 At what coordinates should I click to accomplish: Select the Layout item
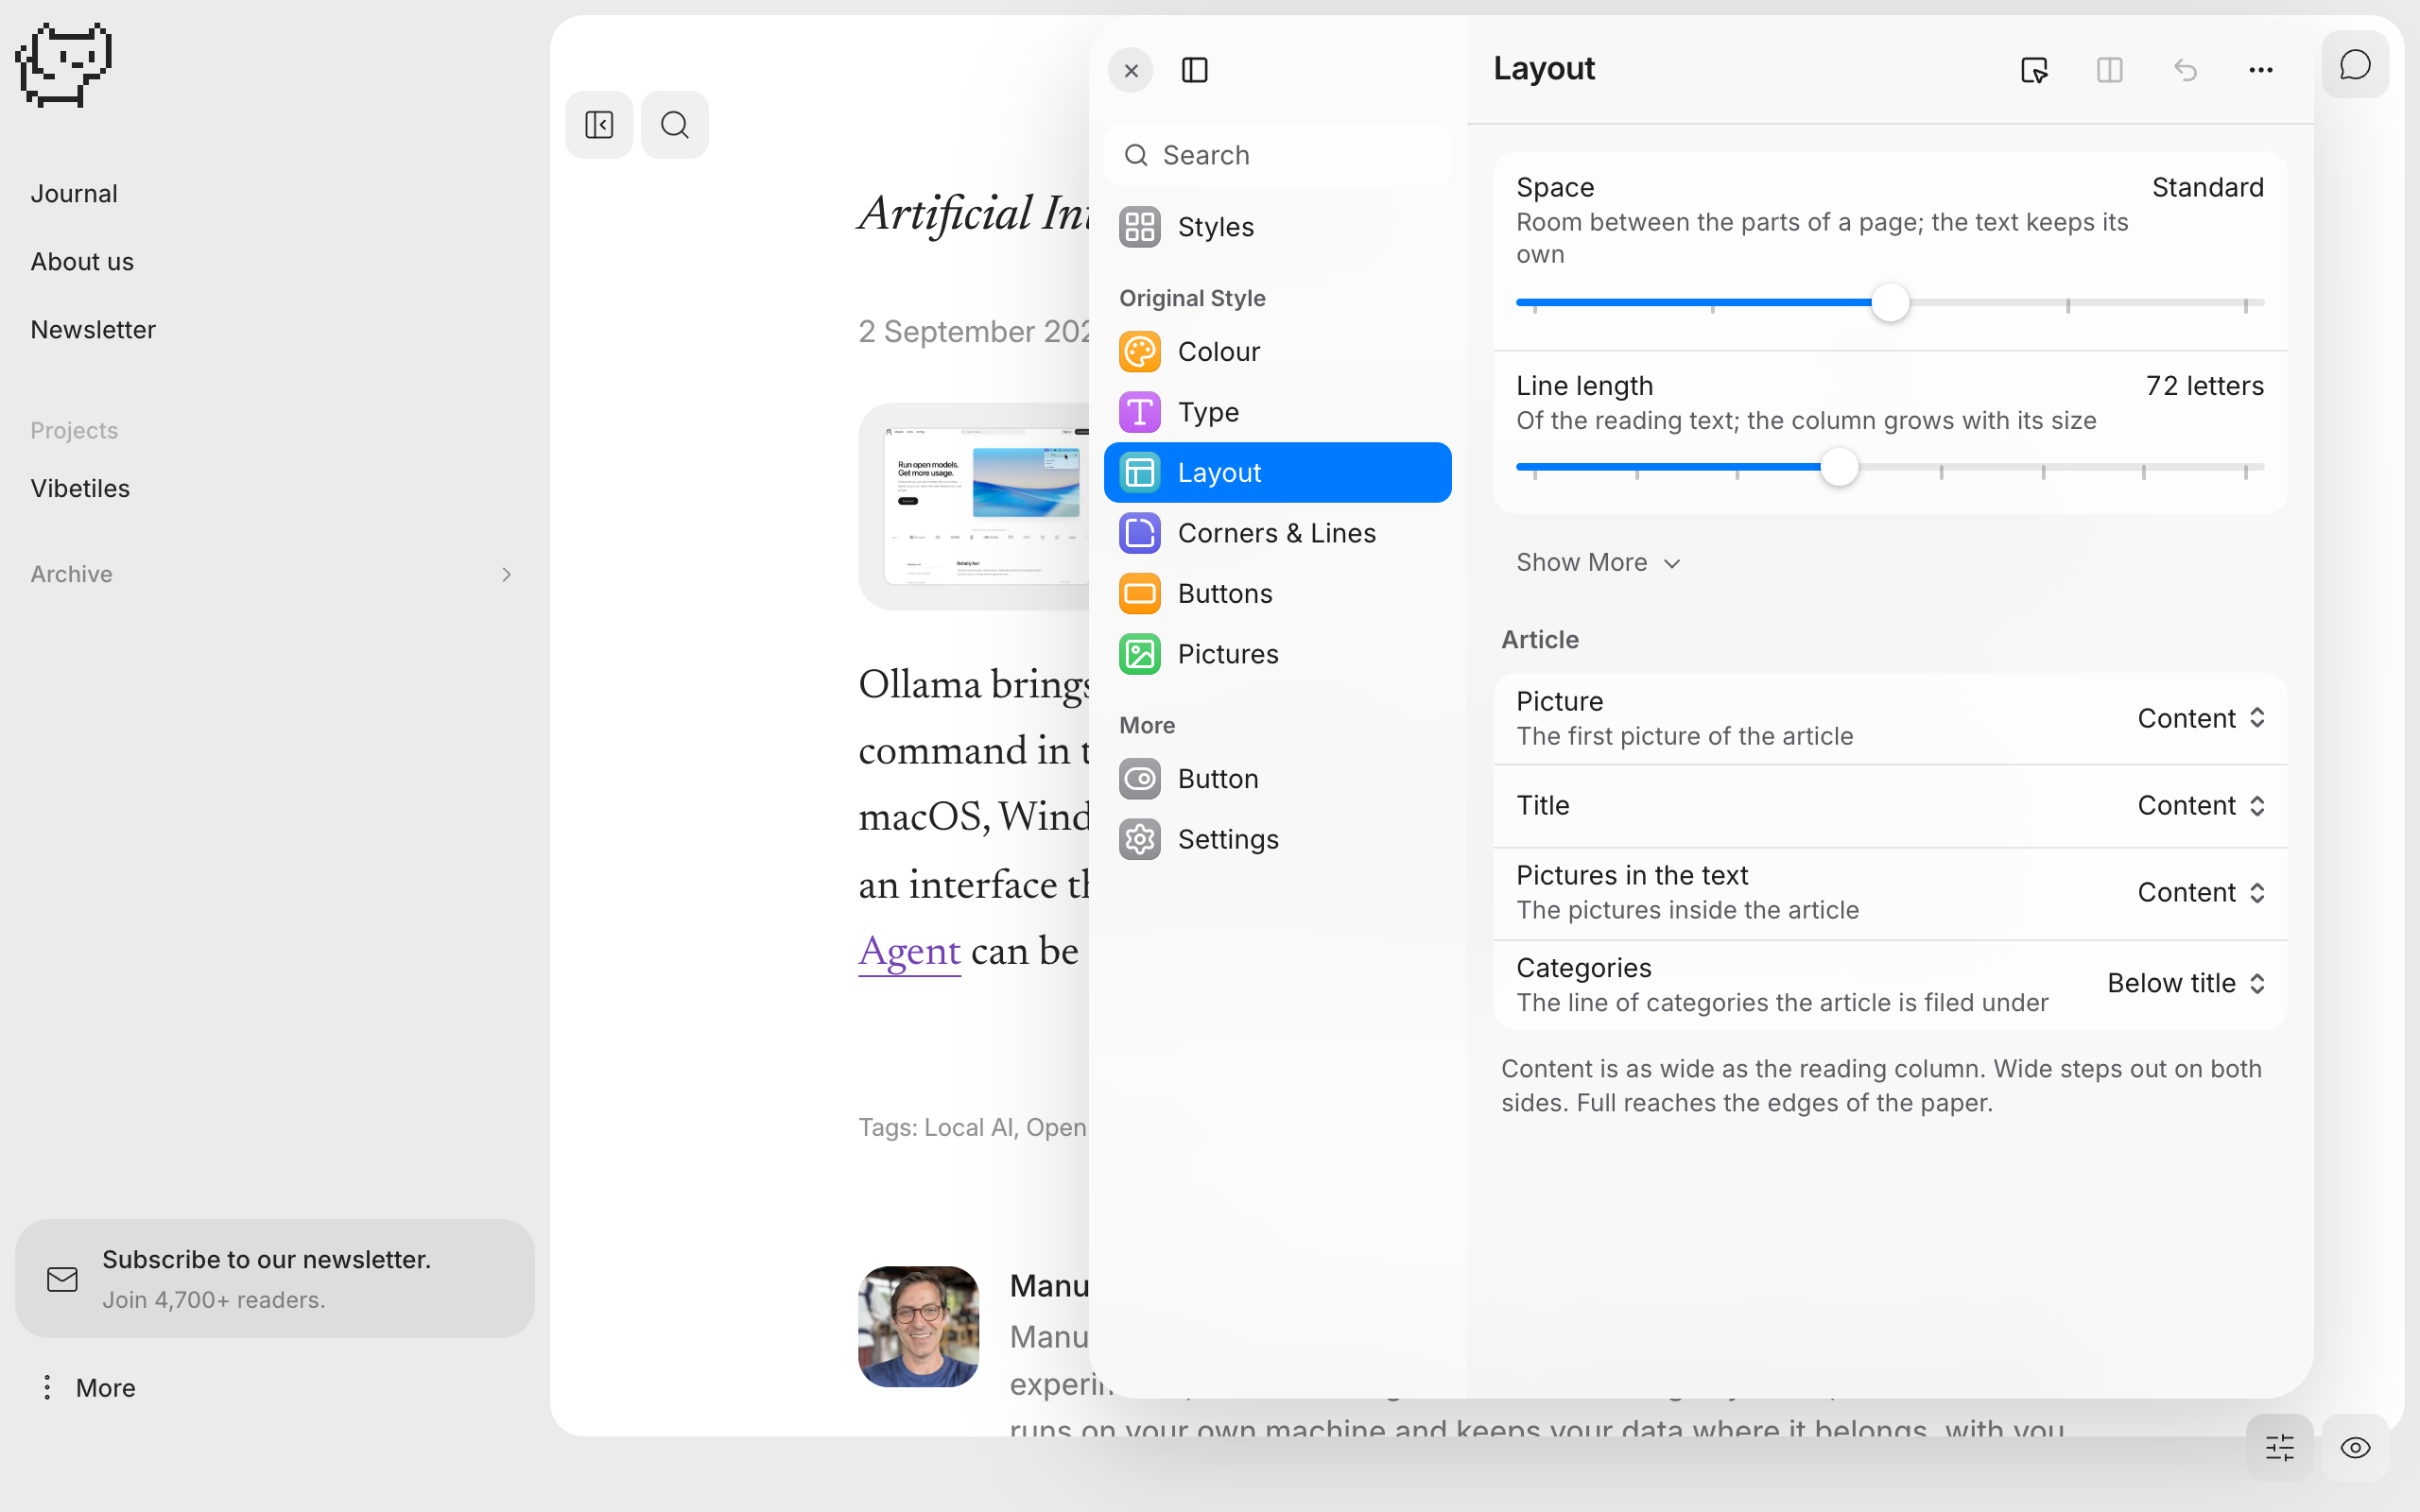(x=1277, y=472)
